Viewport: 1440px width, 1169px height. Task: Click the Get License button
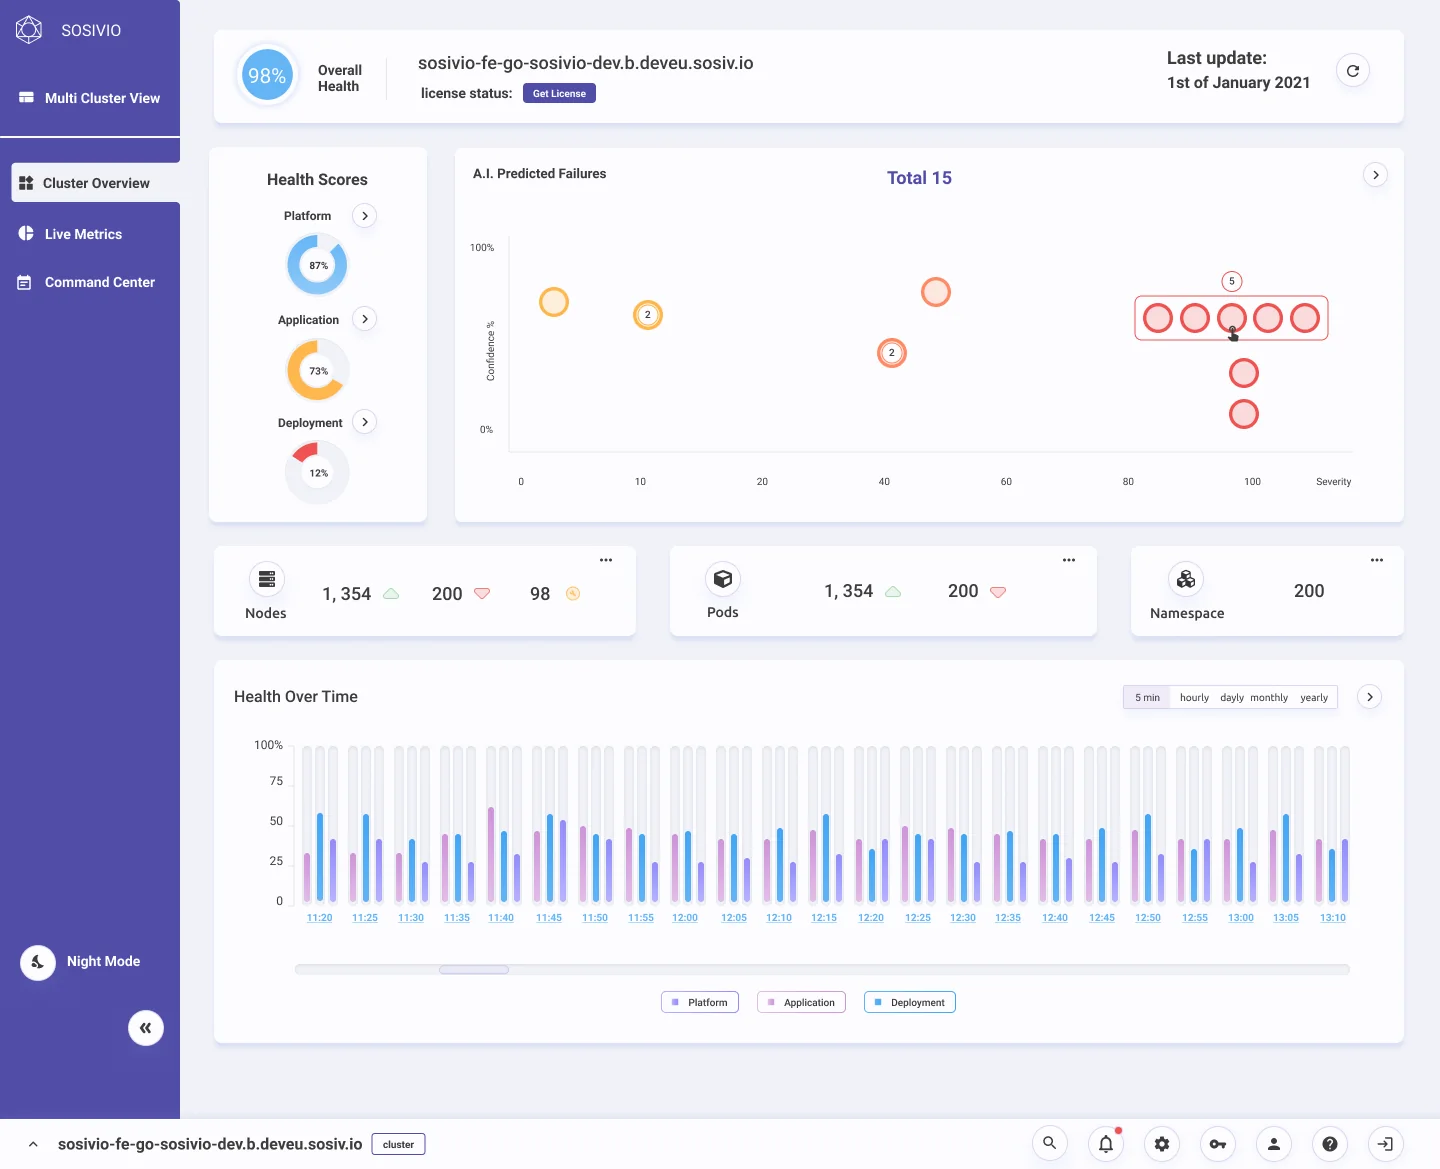tap(559, 93)
